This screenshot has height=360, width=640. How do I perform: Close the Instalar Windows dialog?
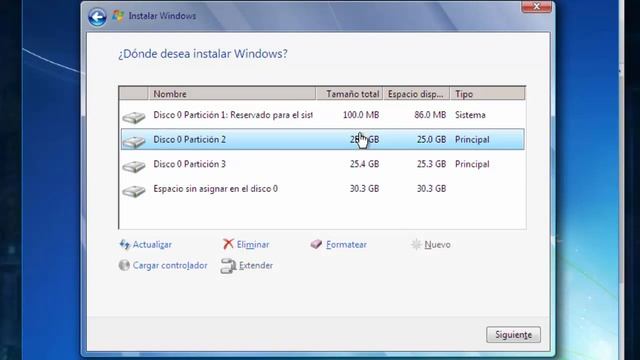coord(536,7)
